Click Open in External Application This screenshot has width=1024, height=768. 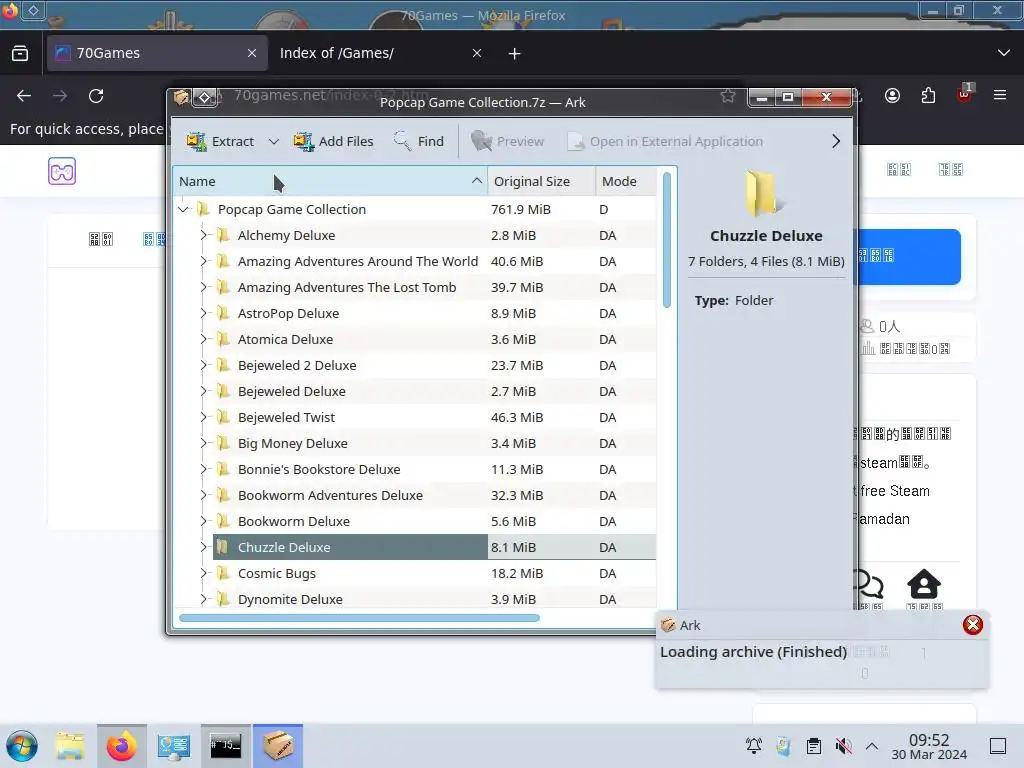coord(665,141)
